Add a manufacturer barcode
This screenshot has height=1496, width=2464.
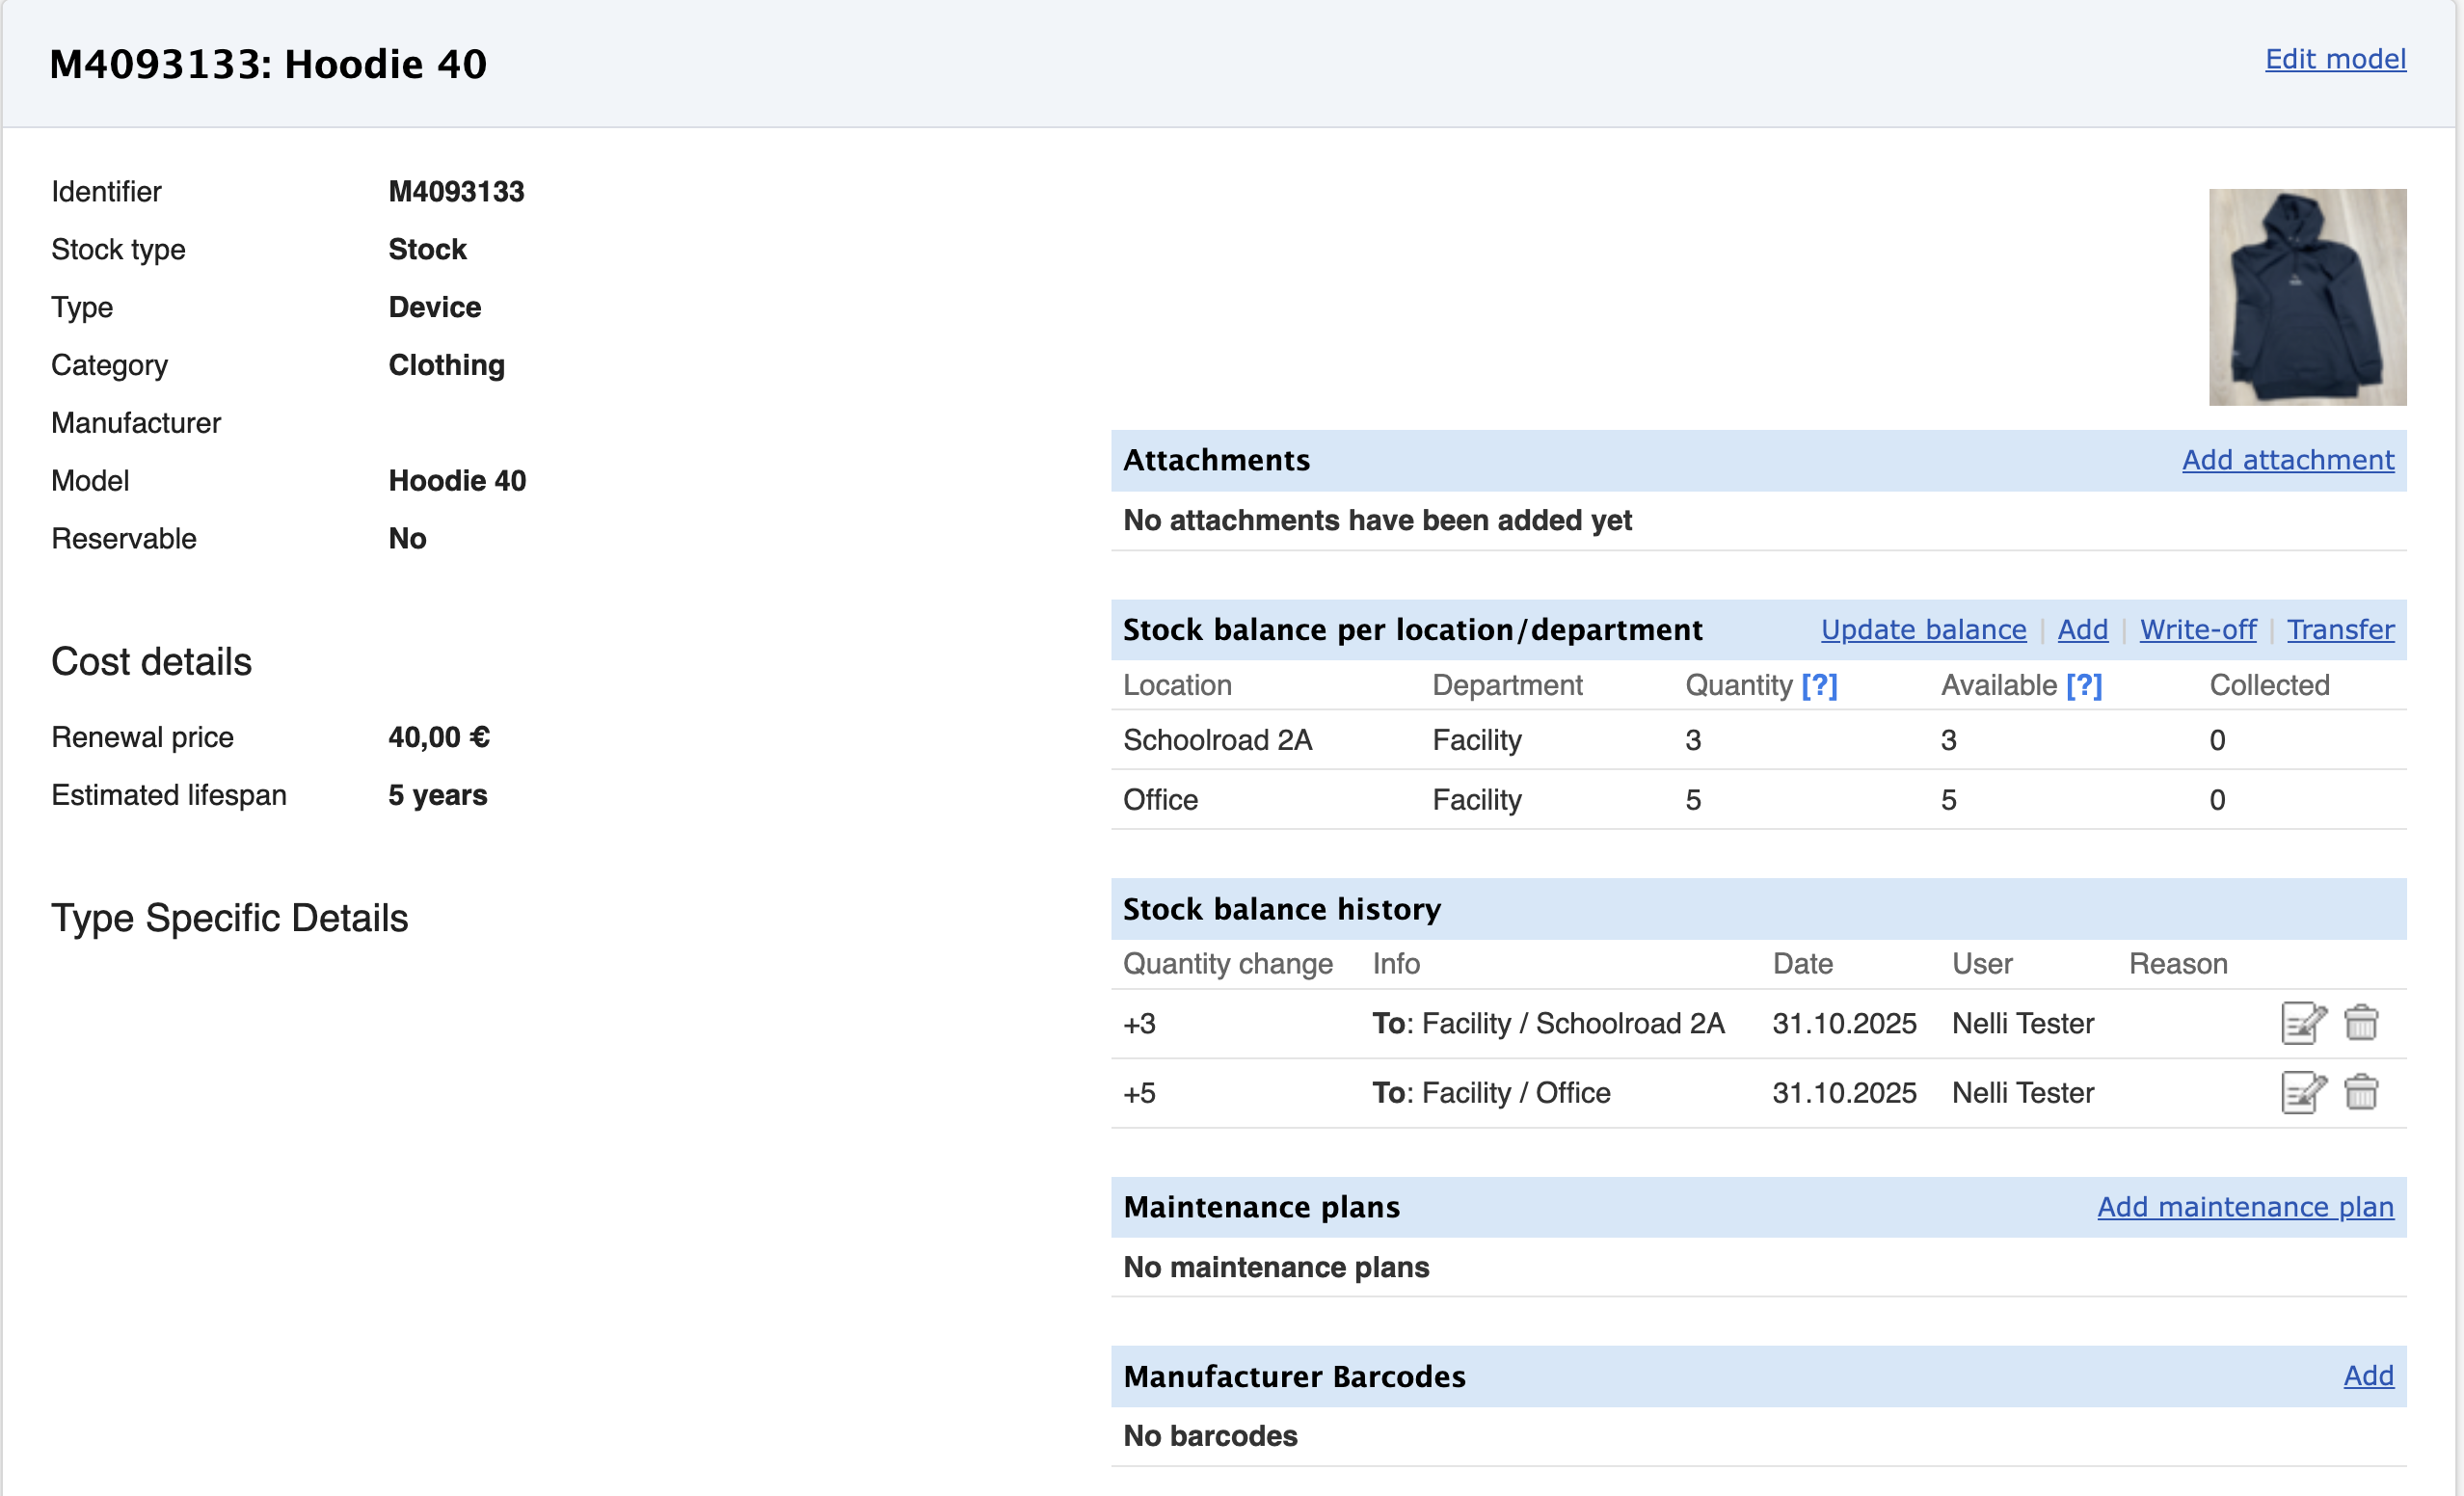pos(2368,1376)
